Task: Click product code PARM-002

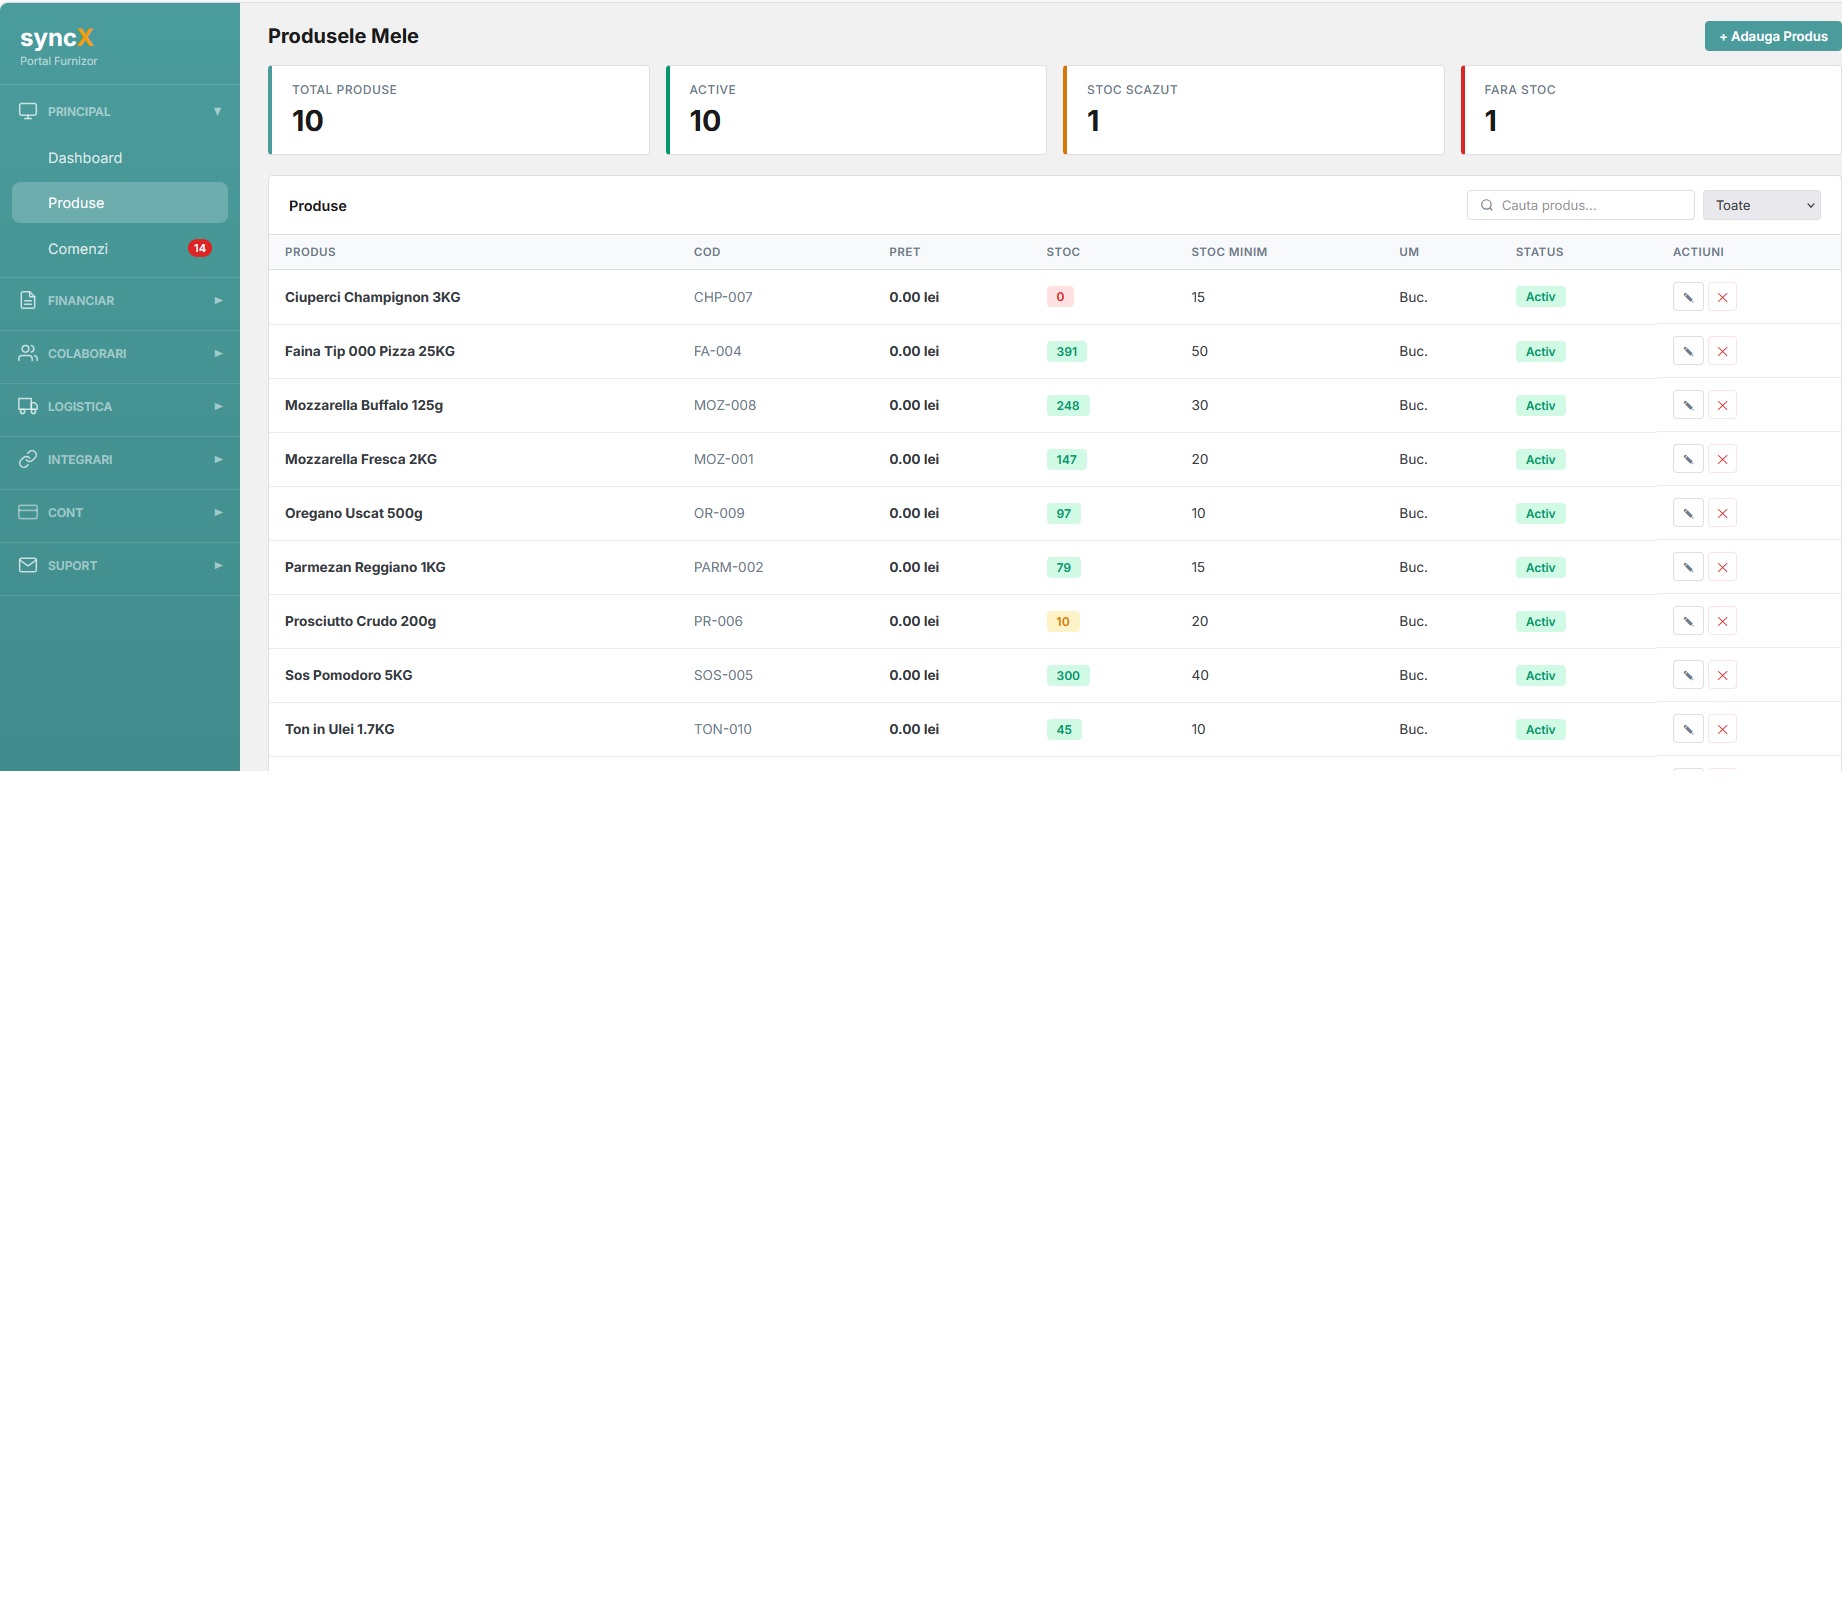Action: click(x=728, y=567)
